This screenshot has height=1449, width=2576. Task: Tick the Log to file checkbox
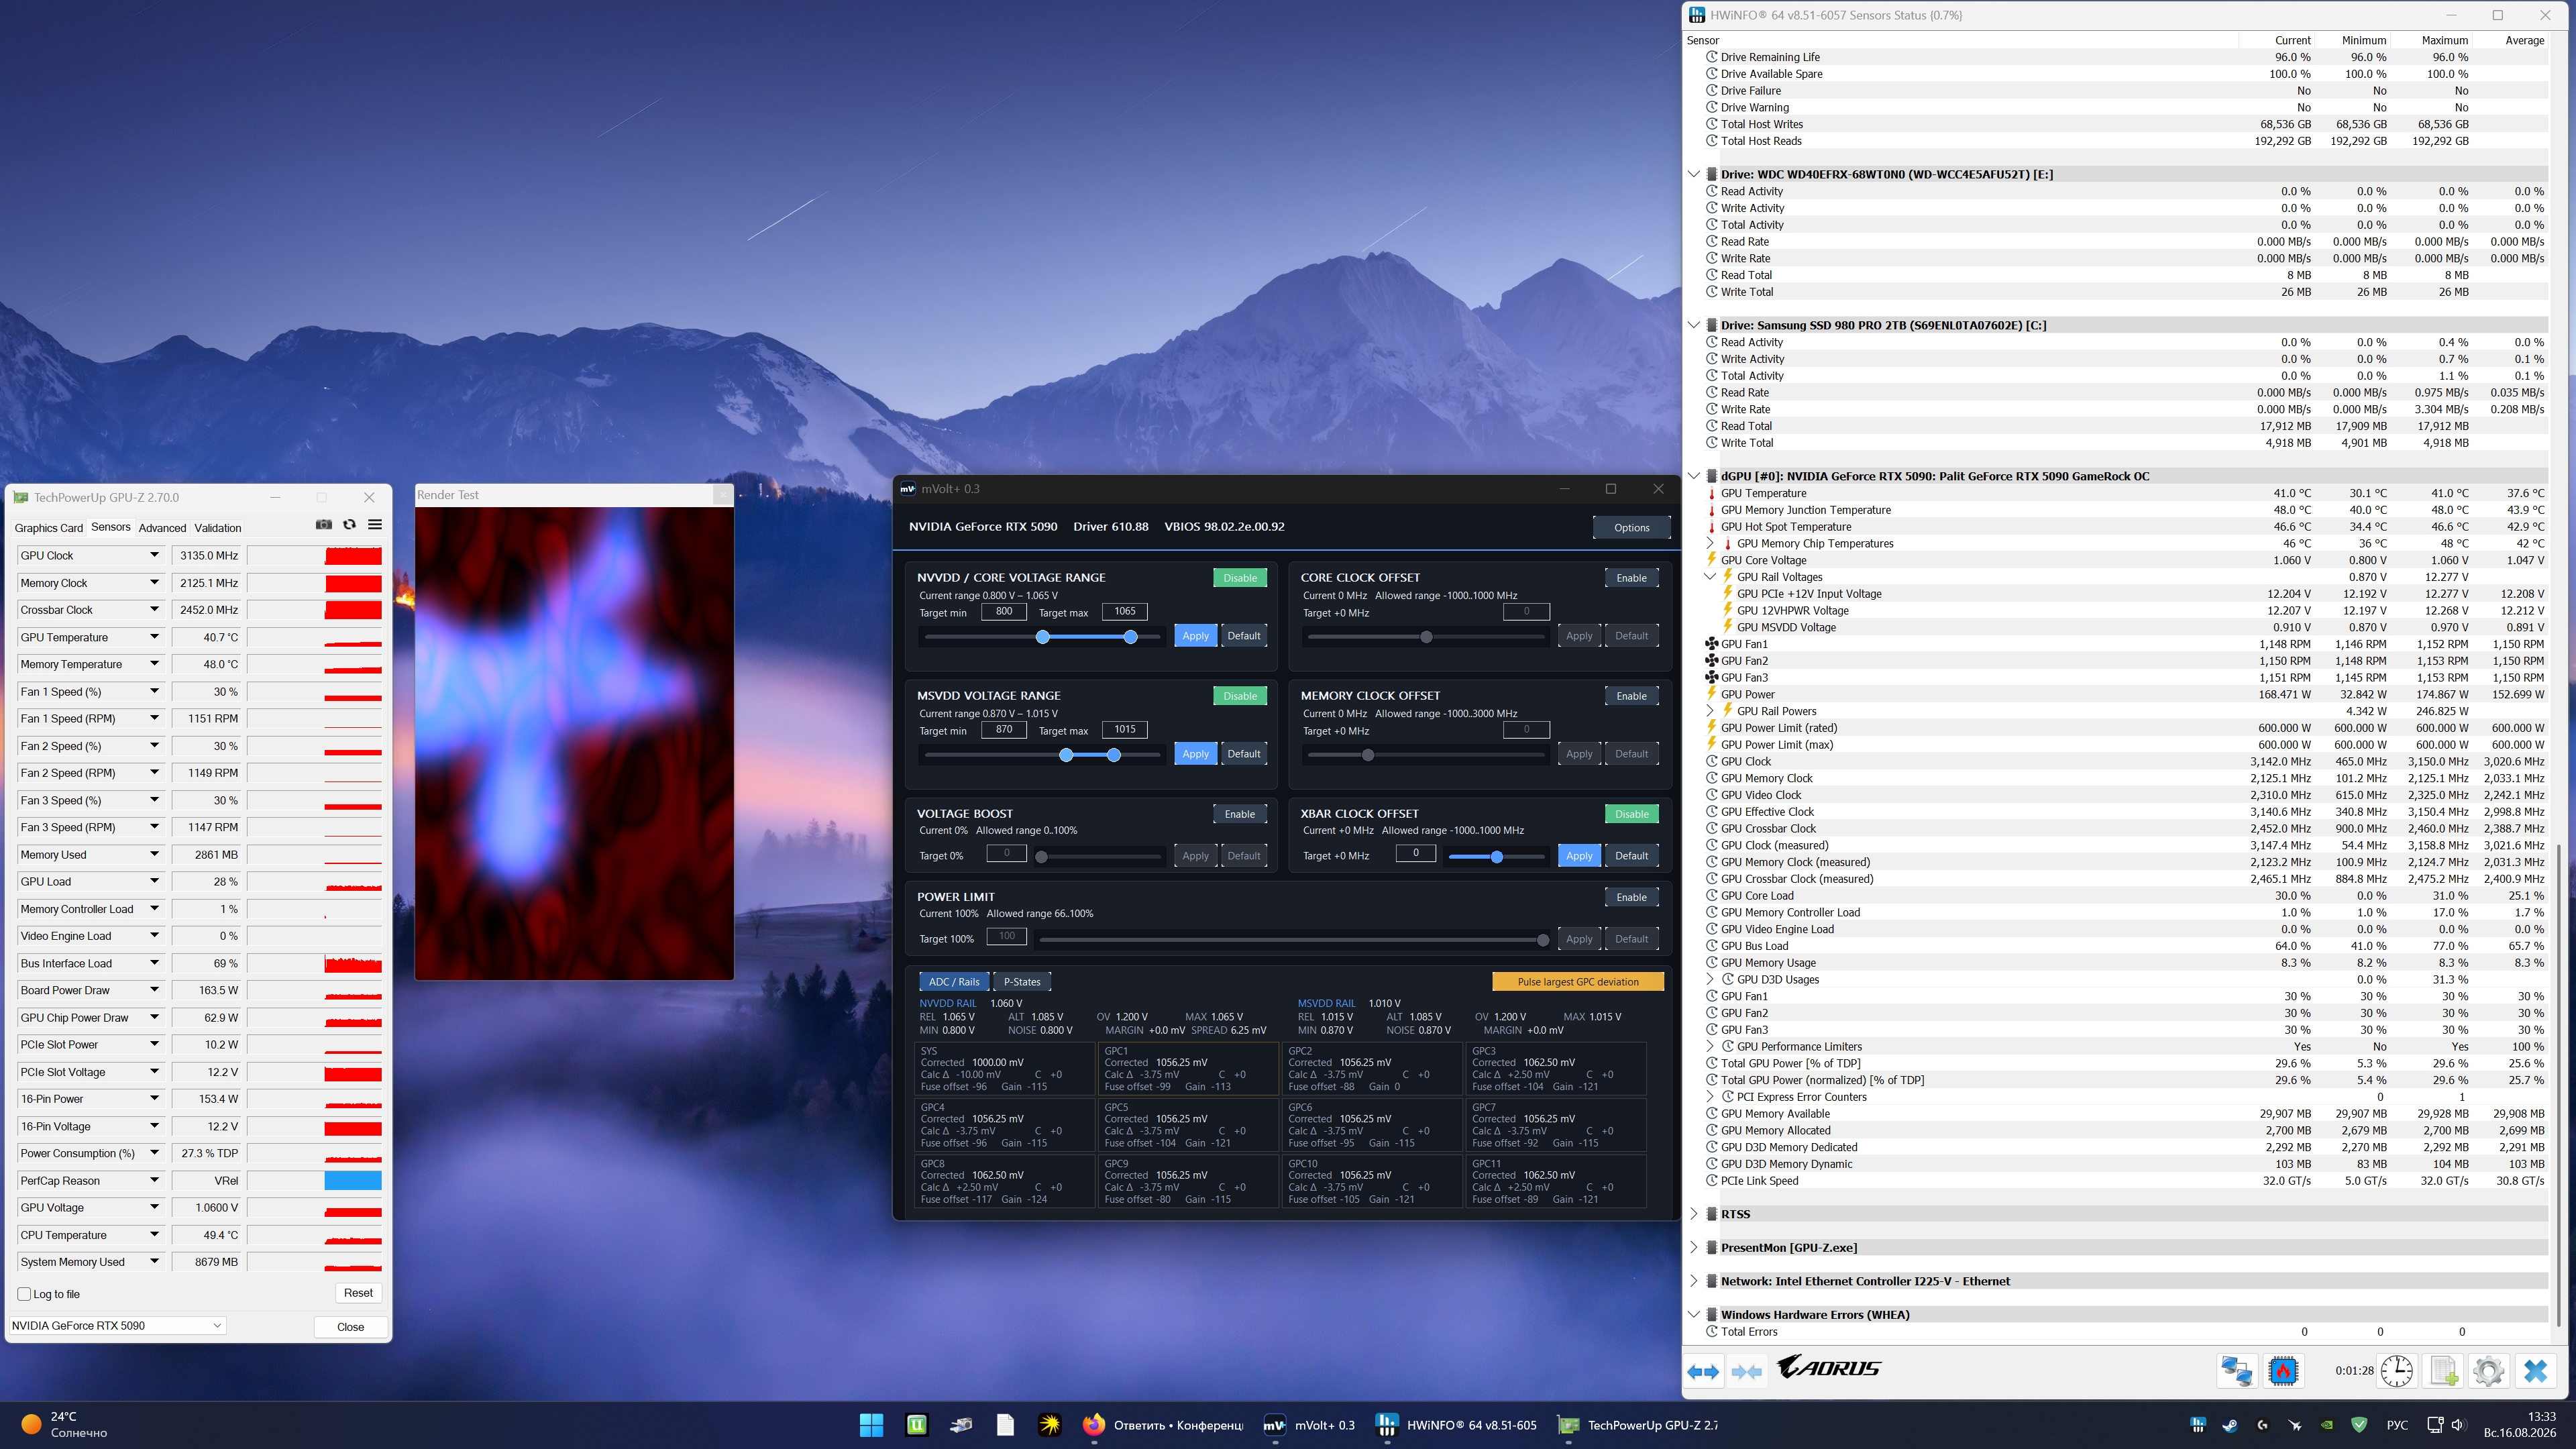(x=24, y=1294)
